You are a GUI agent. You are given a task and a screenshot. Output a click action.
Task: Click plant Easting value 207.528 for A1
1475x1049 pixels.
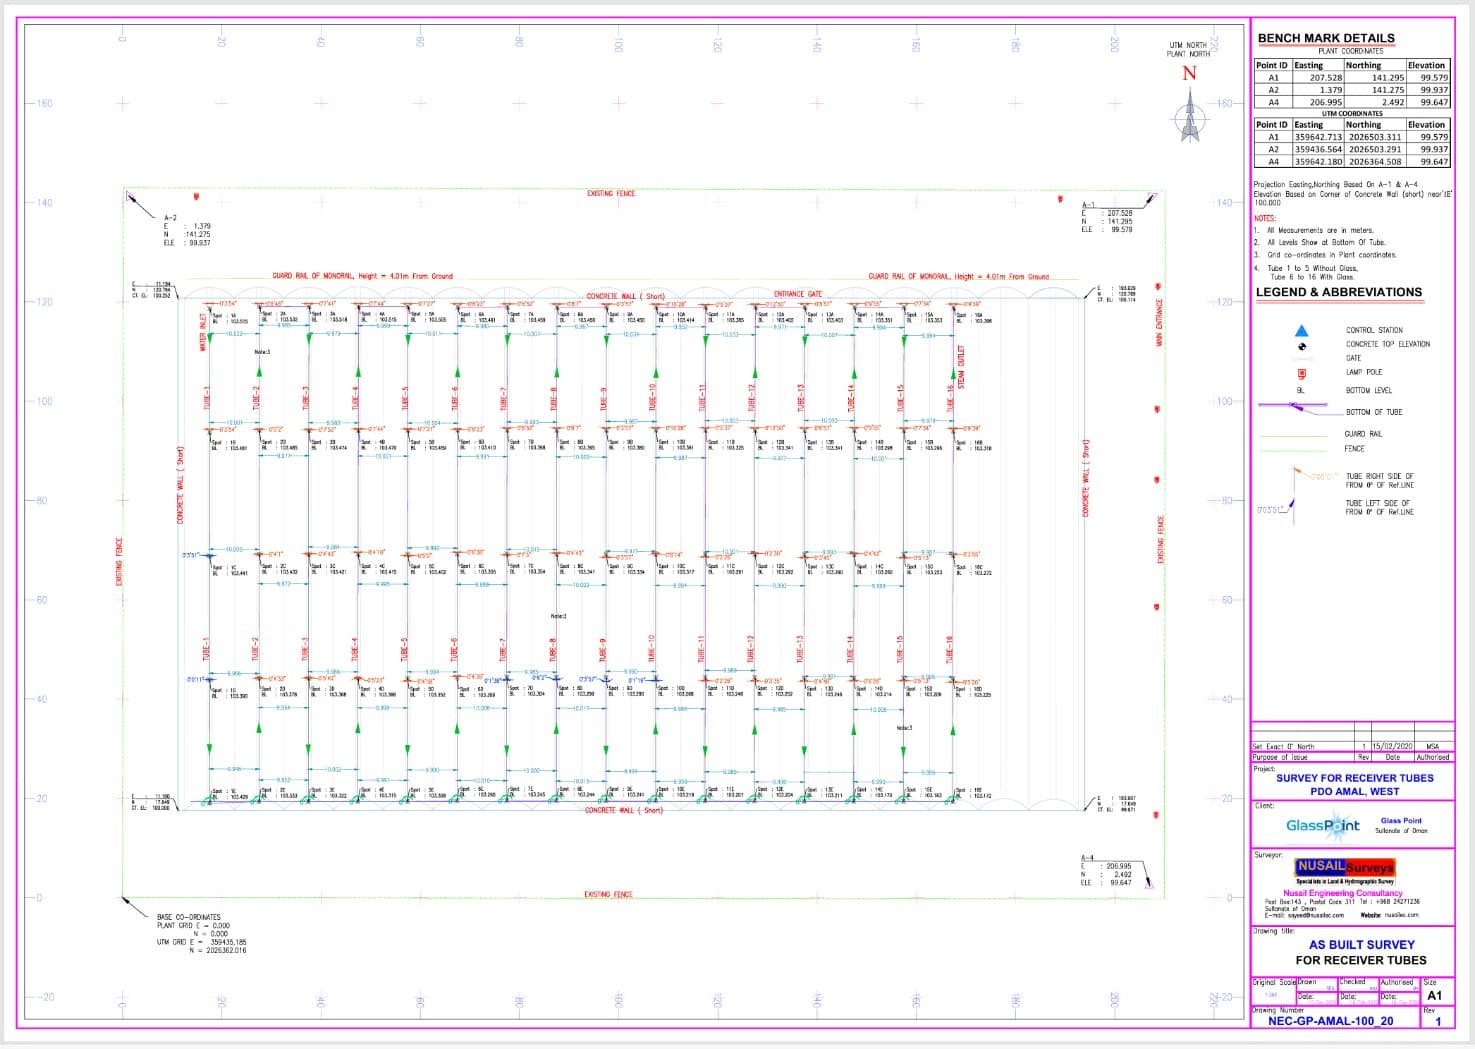[x=1326, y=77]
